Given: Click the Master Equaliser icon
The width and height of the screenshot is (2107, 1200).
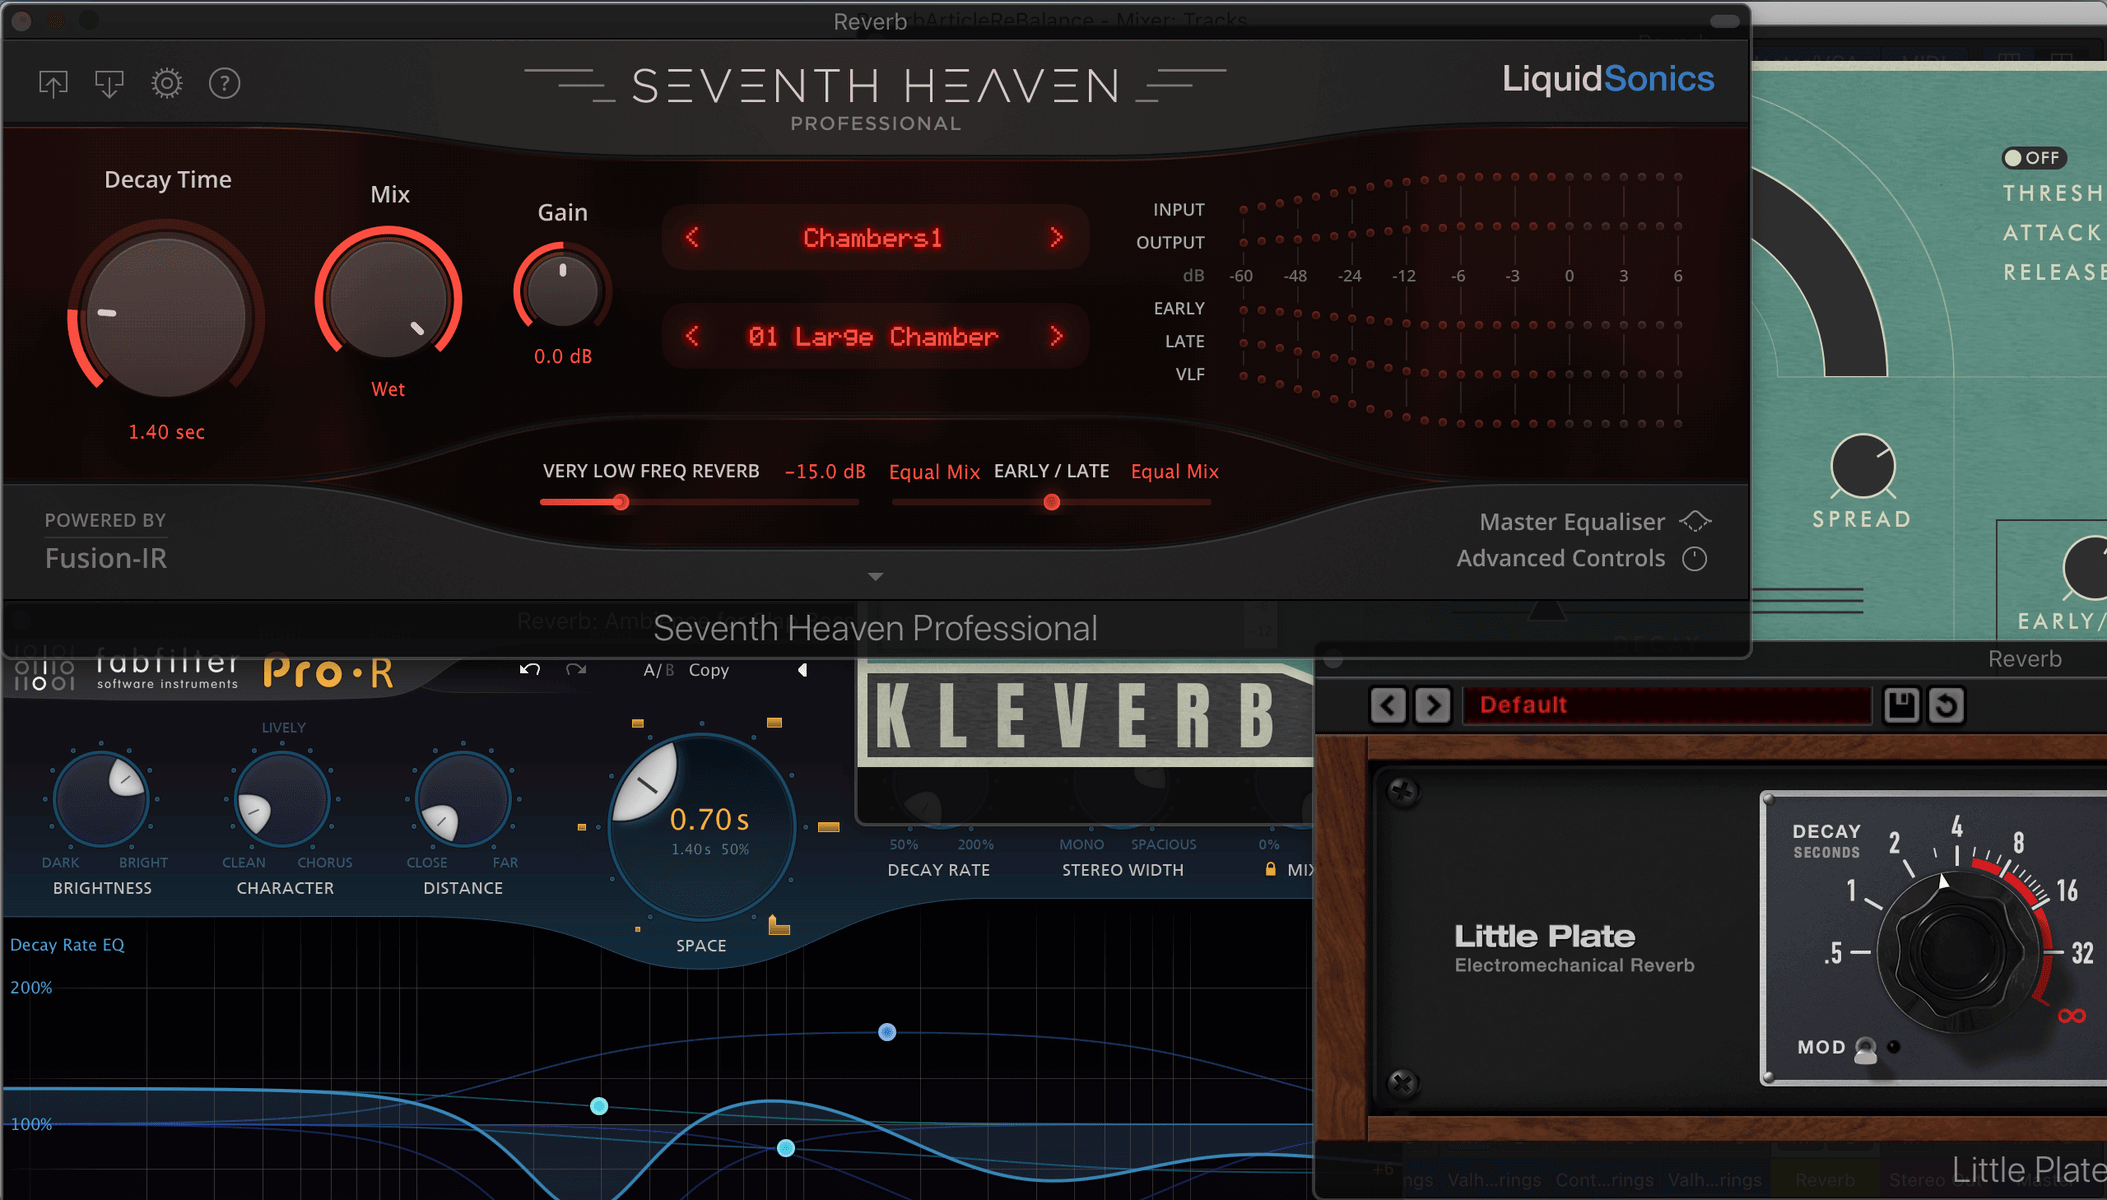Looking at the screenshot, I should pos(1702,521).
